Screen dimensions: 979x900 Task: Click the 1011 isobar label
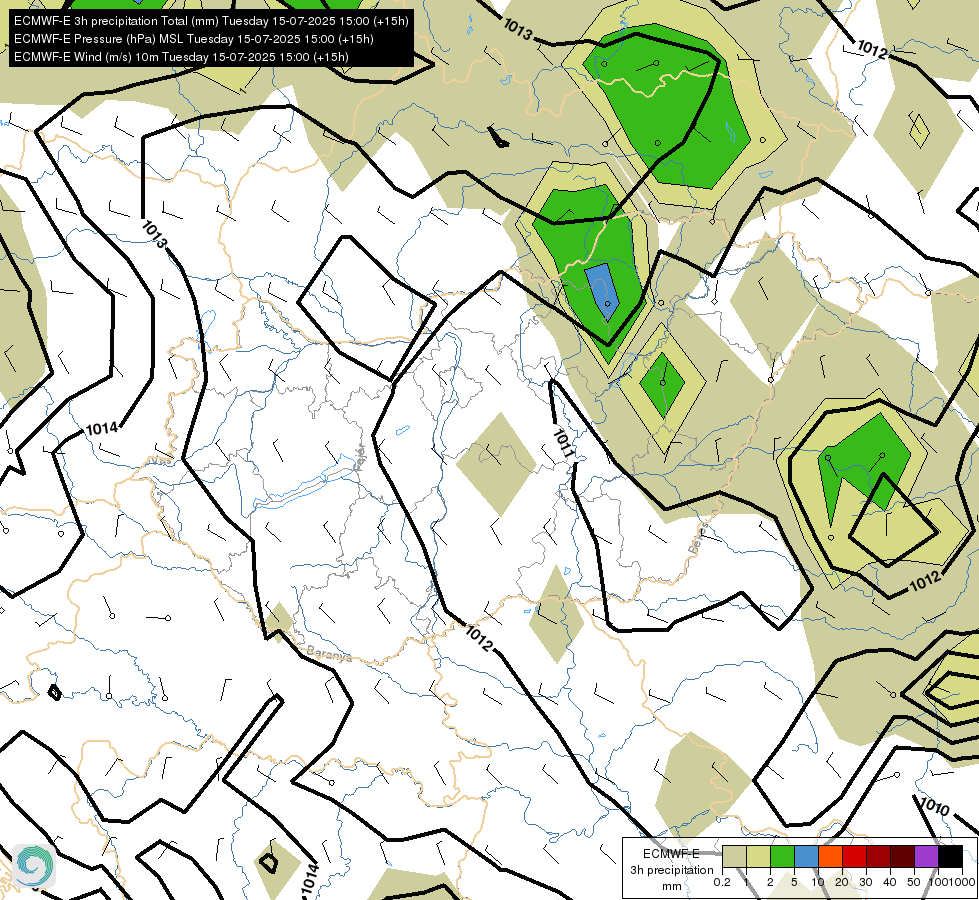pos(563,443)
